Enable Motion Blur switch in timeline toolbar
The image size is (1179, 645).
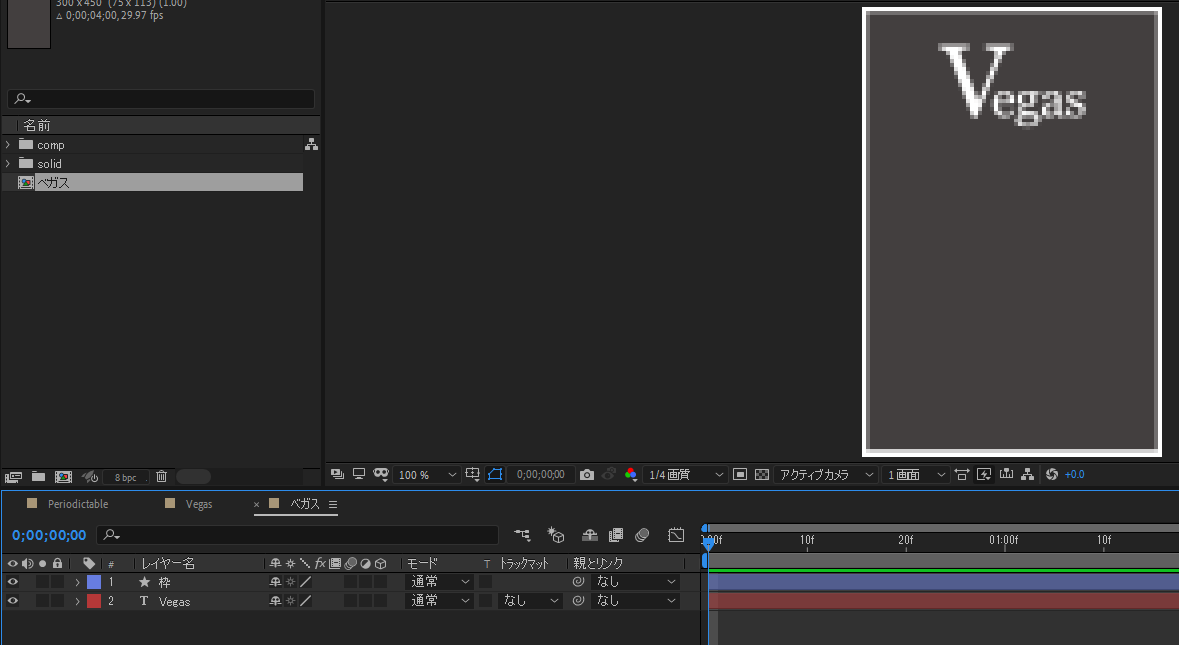pos(642,534)
